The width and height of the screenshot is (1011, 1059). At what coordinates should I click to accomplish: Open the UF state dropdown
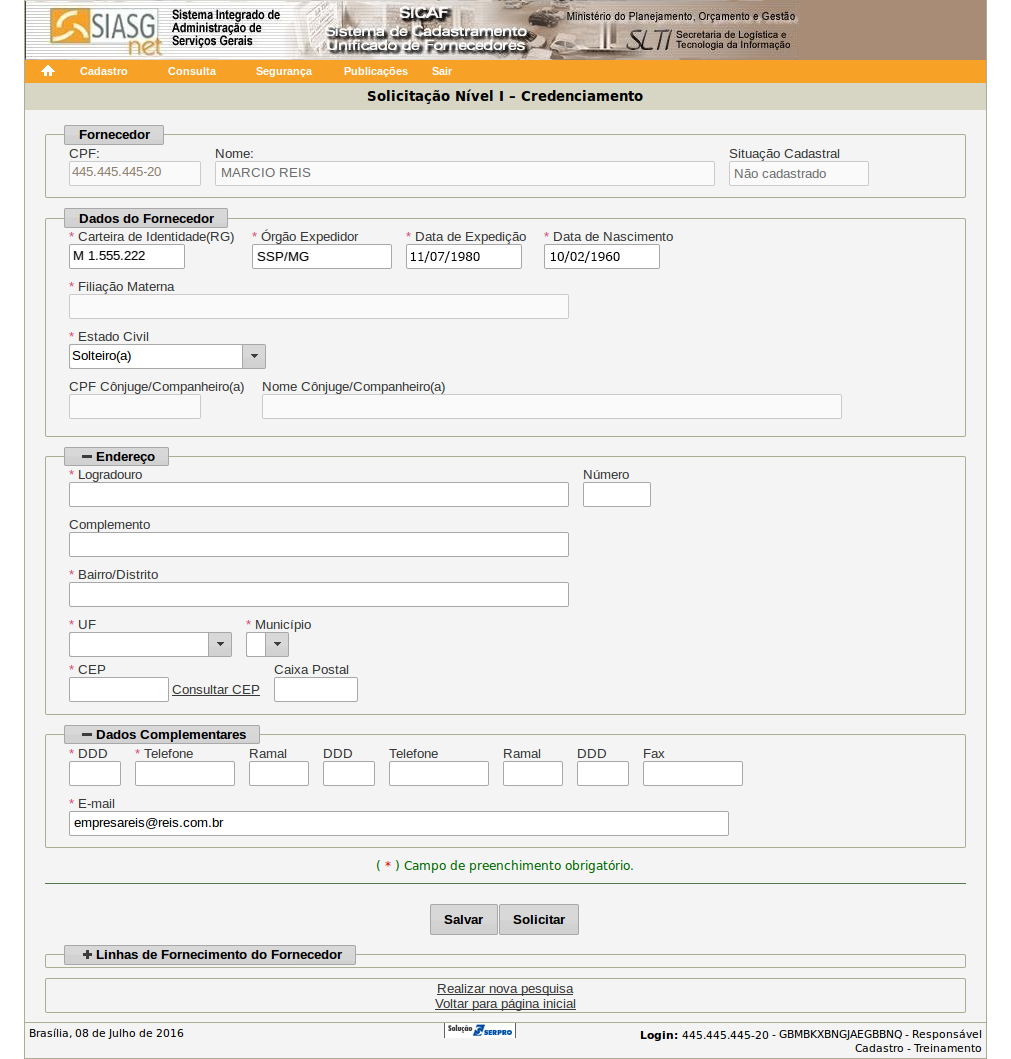(x=150, y=644)
